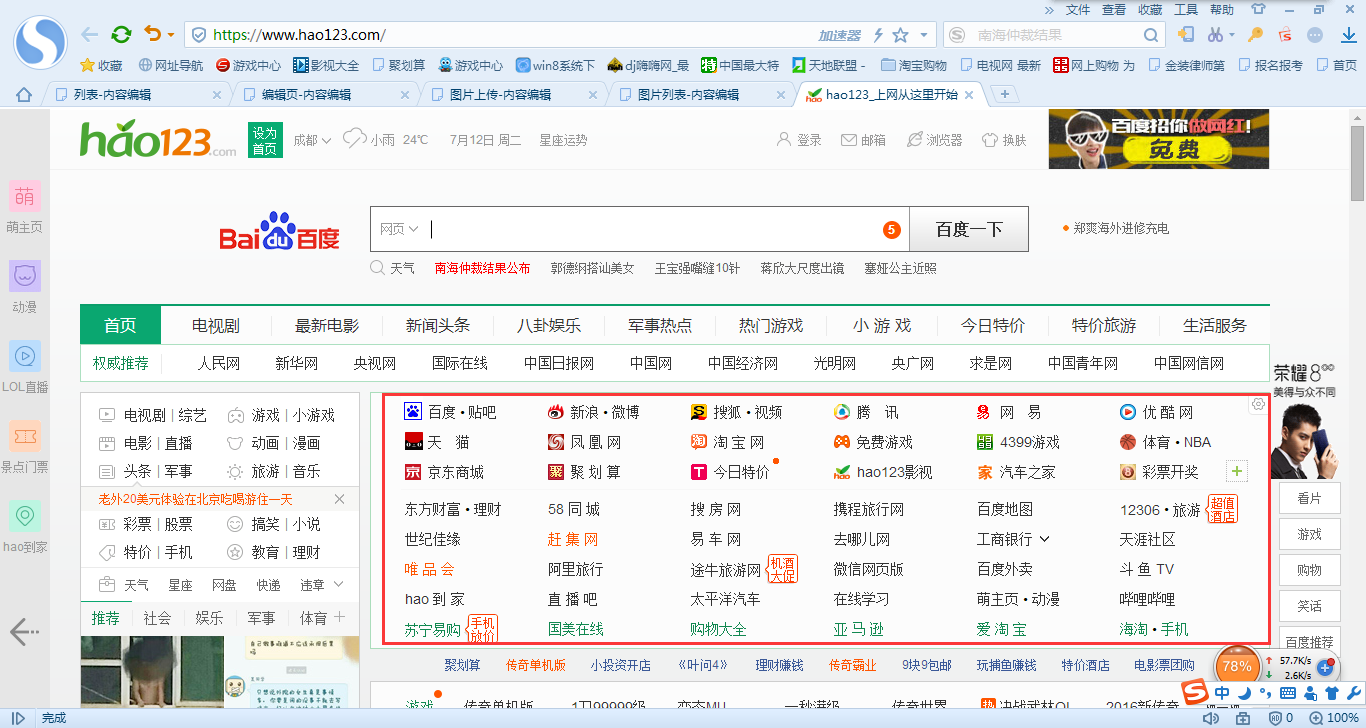Viewport: 1366px width, 728px height.
Task: Click the large dashed back arrow in sidebar
Action: coord(24,631)
